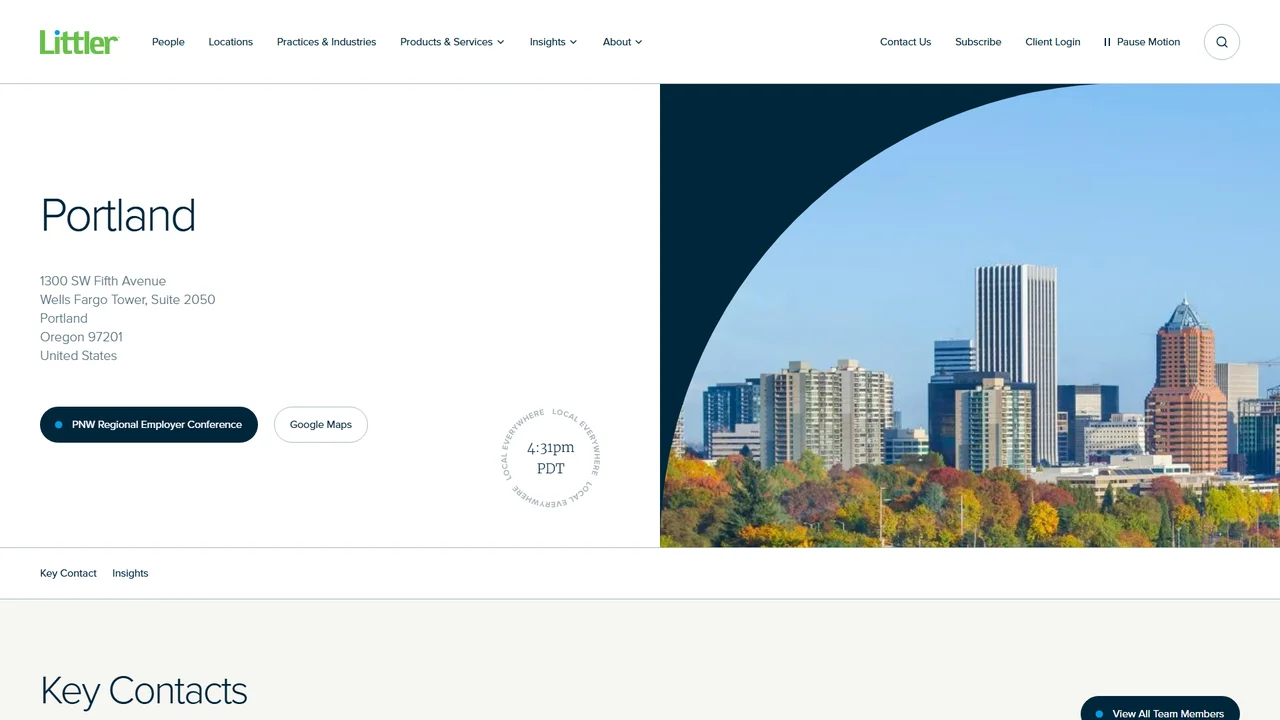Go to Locations in the top navigation
Image resolution: width=1280 pixels, height=720 pixels.
231,42
